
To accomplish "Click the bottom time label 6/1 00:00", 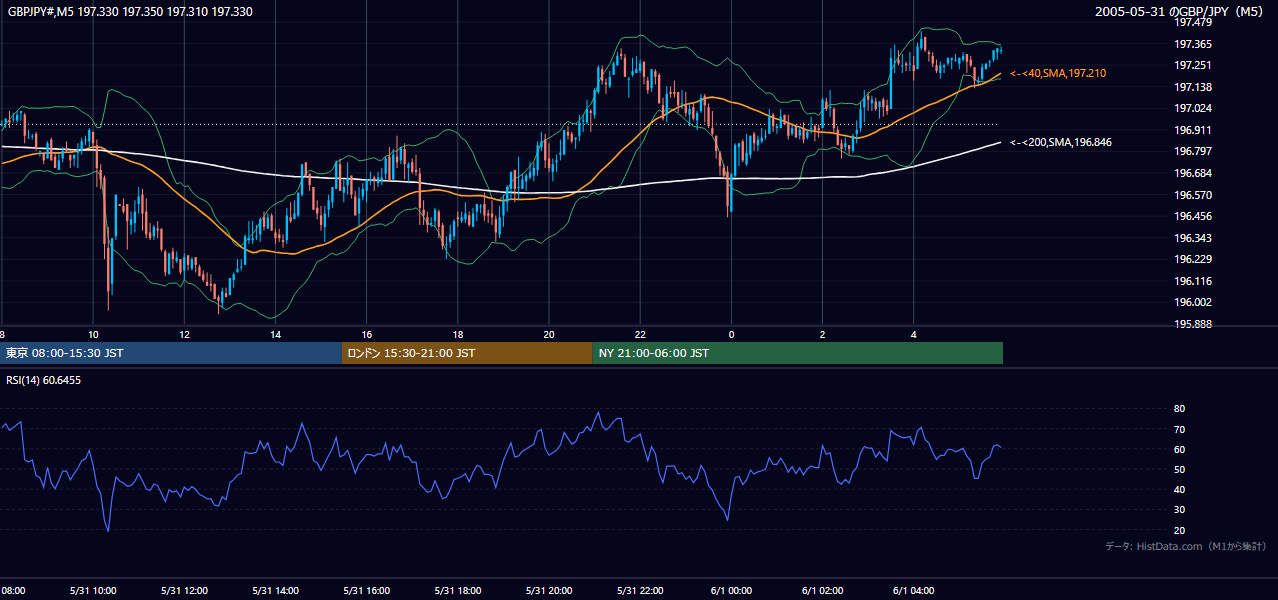I will (x=731, y=590).
